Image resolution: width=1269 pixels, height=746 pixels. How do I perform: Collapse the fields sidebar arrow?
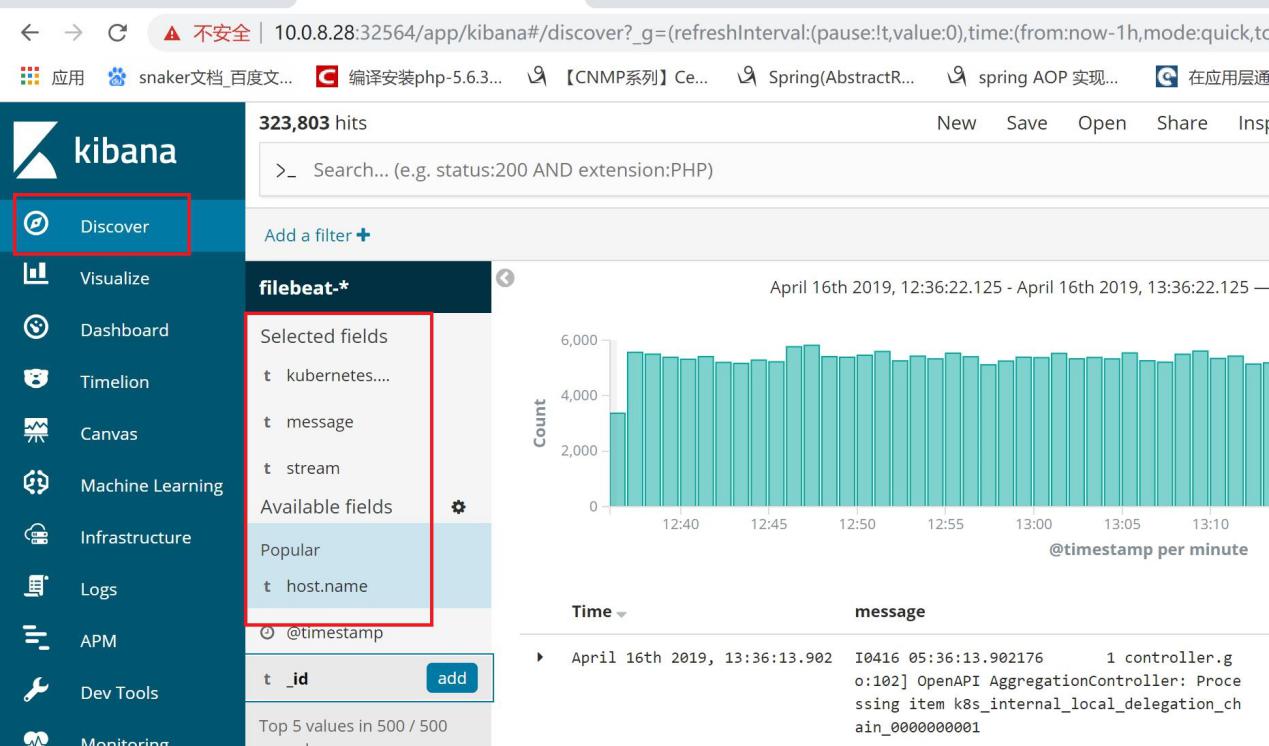point(505,278)
